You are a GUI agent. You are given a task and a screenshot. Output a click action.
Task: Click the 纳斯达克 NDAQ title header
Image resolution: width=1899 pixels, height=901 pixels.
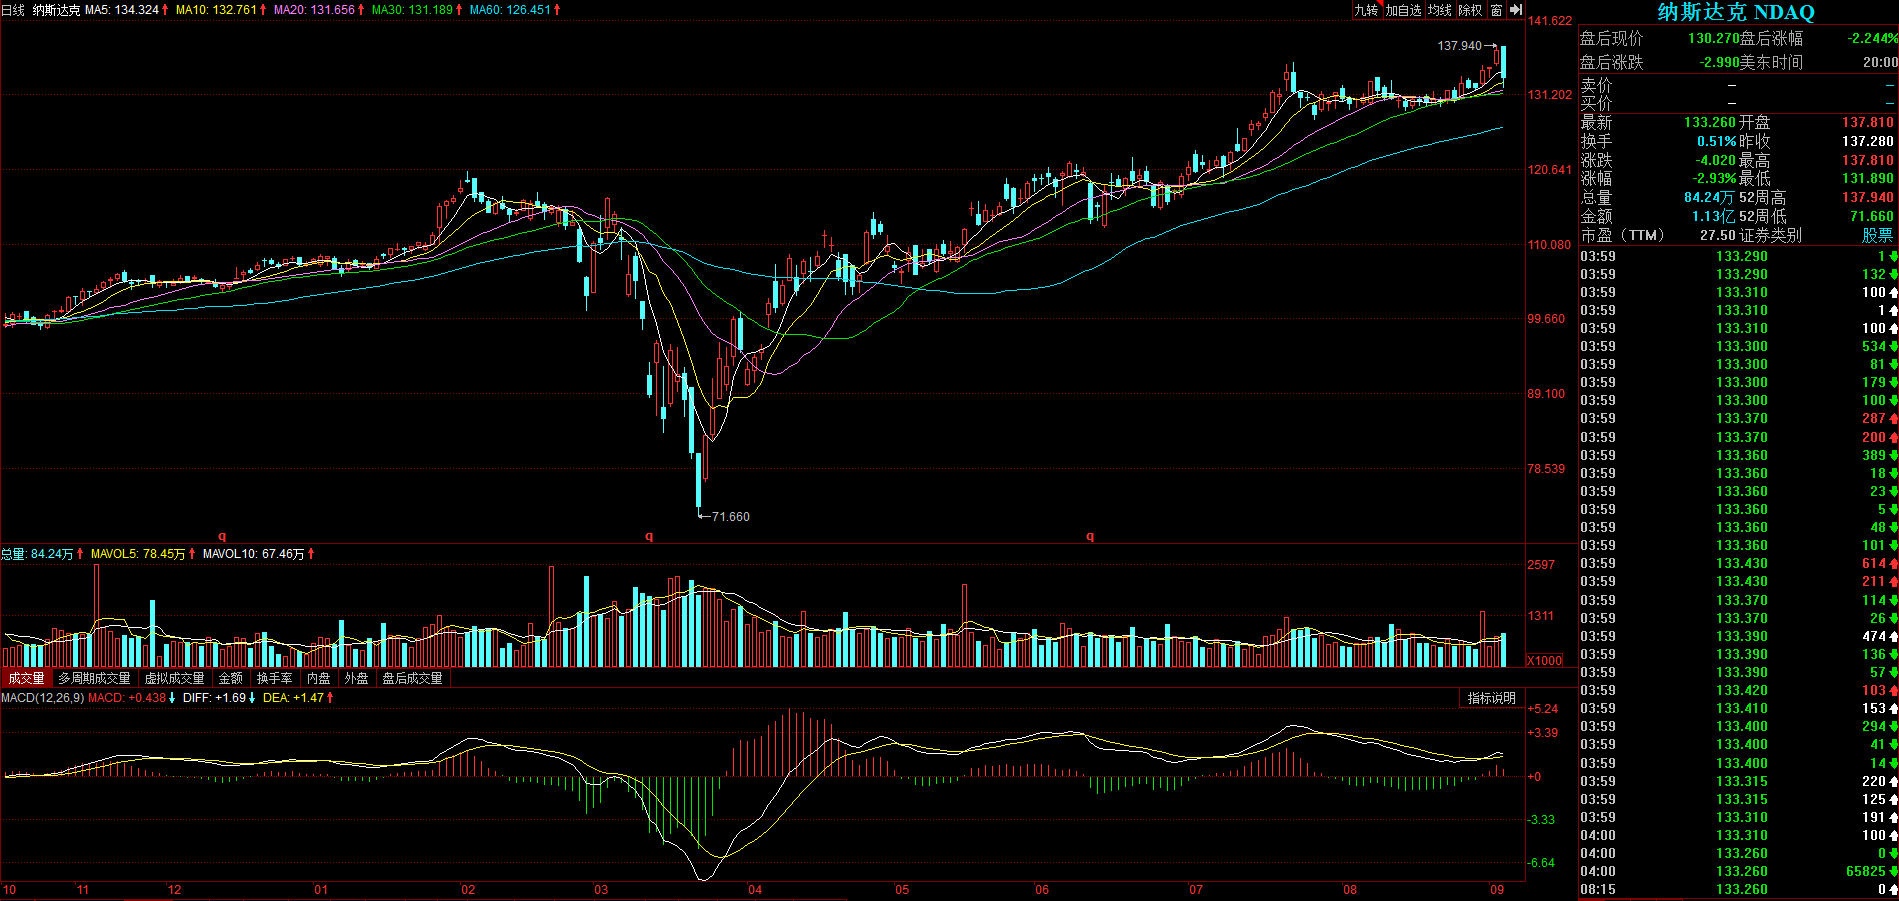pos(1736,12)
